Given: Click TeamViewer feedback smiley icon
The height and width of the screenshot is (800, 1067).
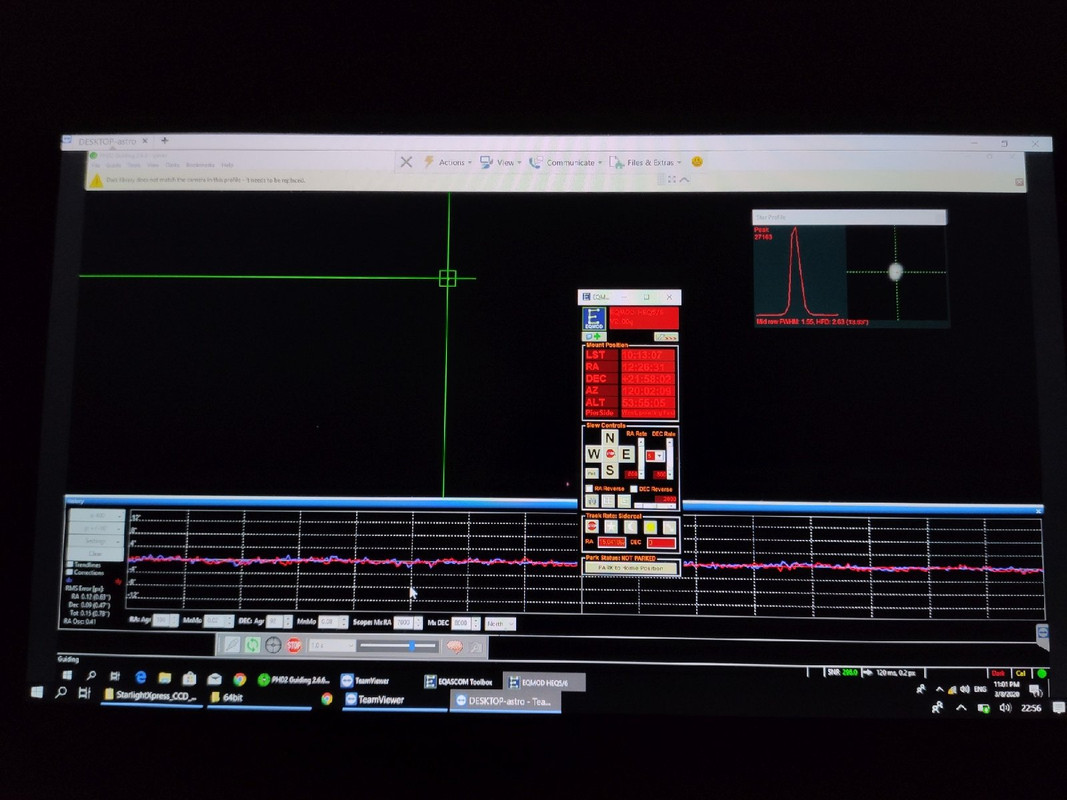Looking at the screenshot, I should tap(697, 162).
